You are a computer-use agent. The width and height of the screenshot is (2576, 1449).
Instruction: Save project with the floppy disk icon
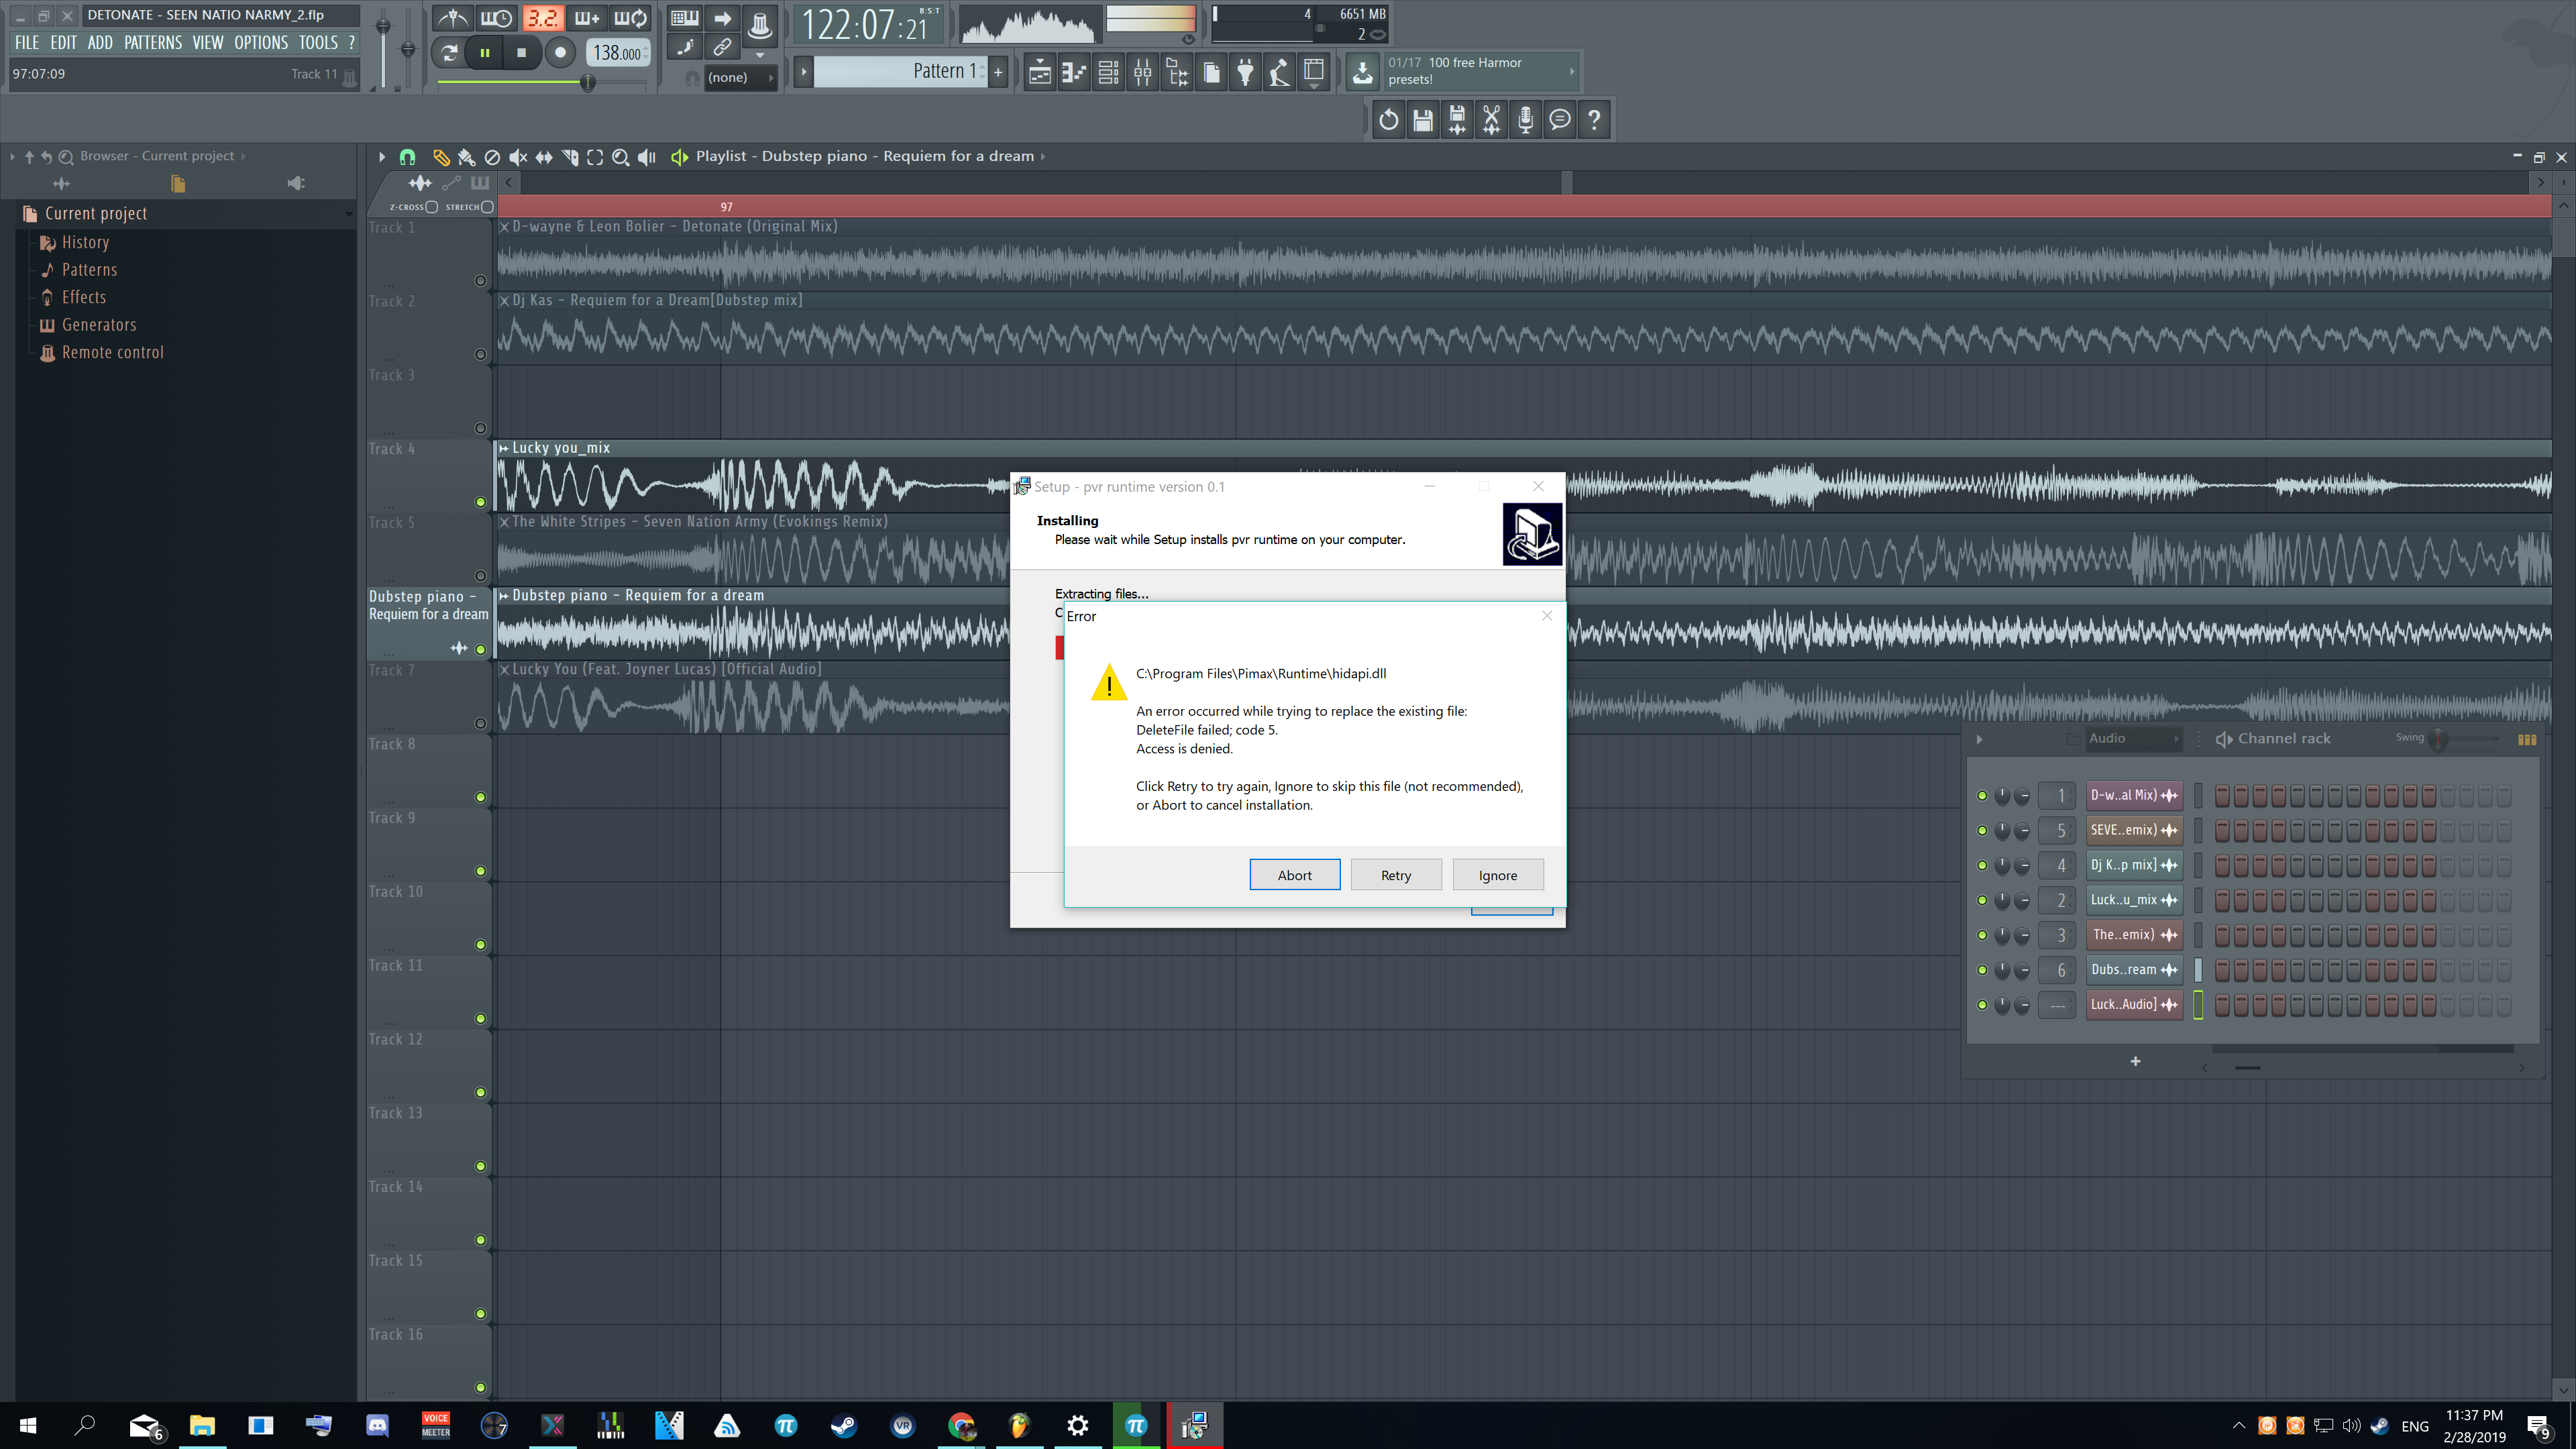(1423, 120)
